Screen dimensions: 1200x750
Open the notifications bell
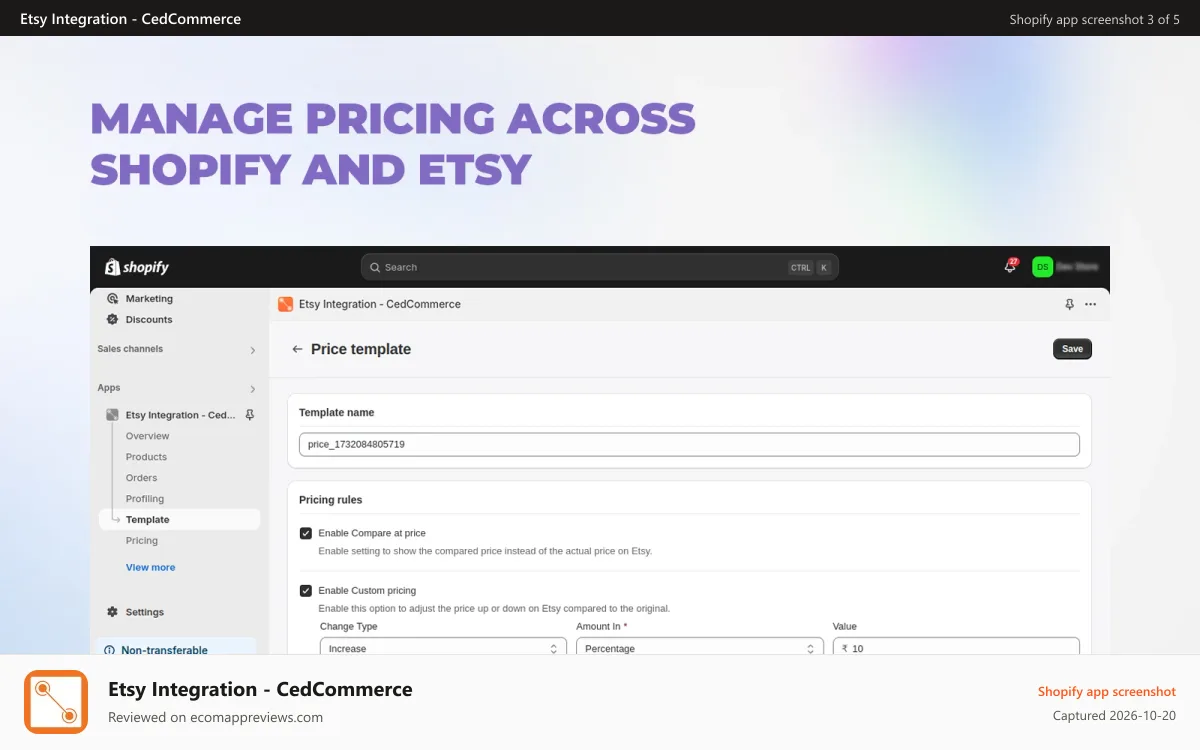click(x=1010, y=267)
